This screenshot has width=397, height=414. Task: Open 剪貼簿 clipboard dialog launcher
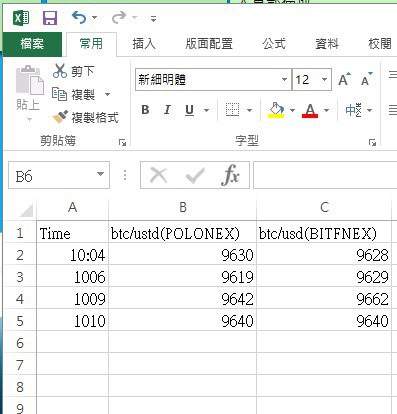(x=122, y=143)
